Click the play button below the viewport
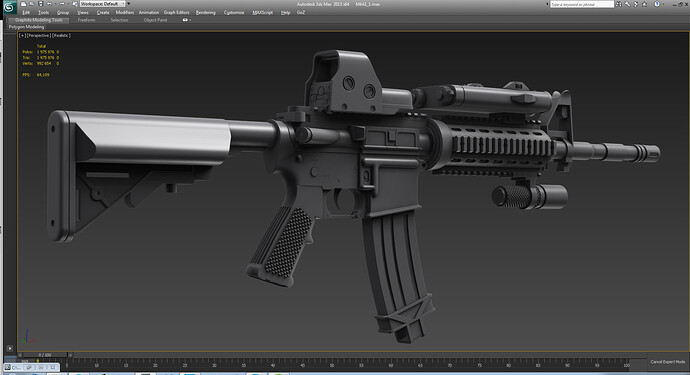Screen dimensions: 690x375 (x=10, y=348)
